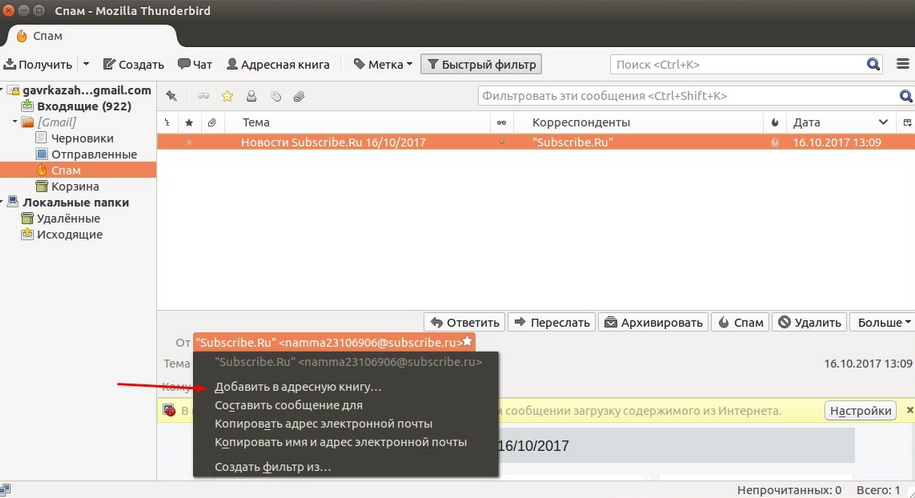Choose Добавить в адресную книгу
This screenshot has width=915, height=498.
pyautogui.click(x=298, y=387)
